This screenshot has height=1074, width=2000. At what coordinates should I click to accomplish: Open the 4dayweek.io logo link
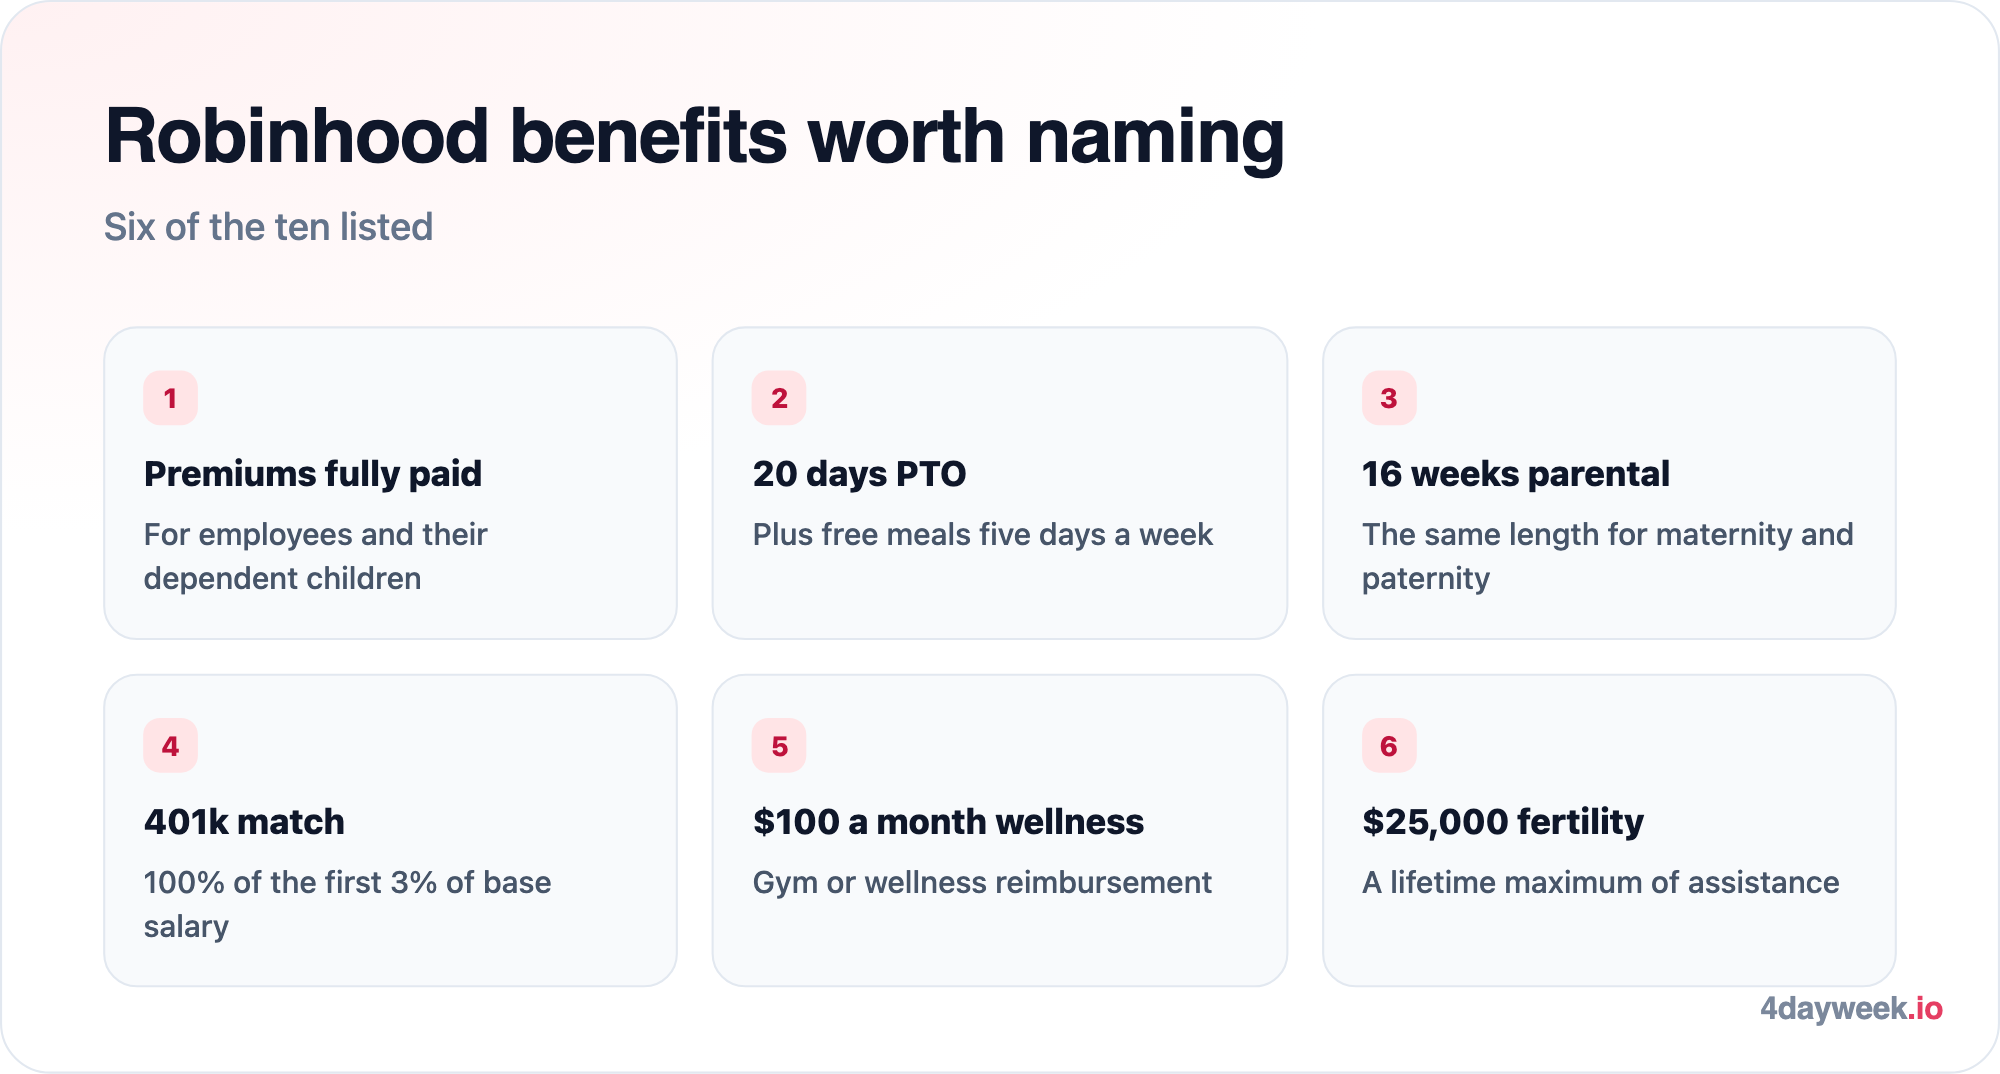tap(1851, 1009)
